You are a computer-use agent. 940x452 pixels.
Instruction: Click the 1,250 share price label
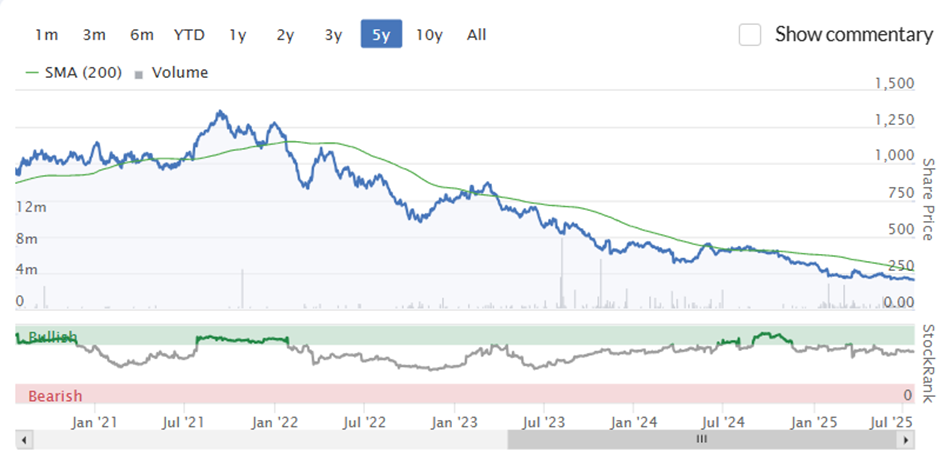[x=896, y=120]
